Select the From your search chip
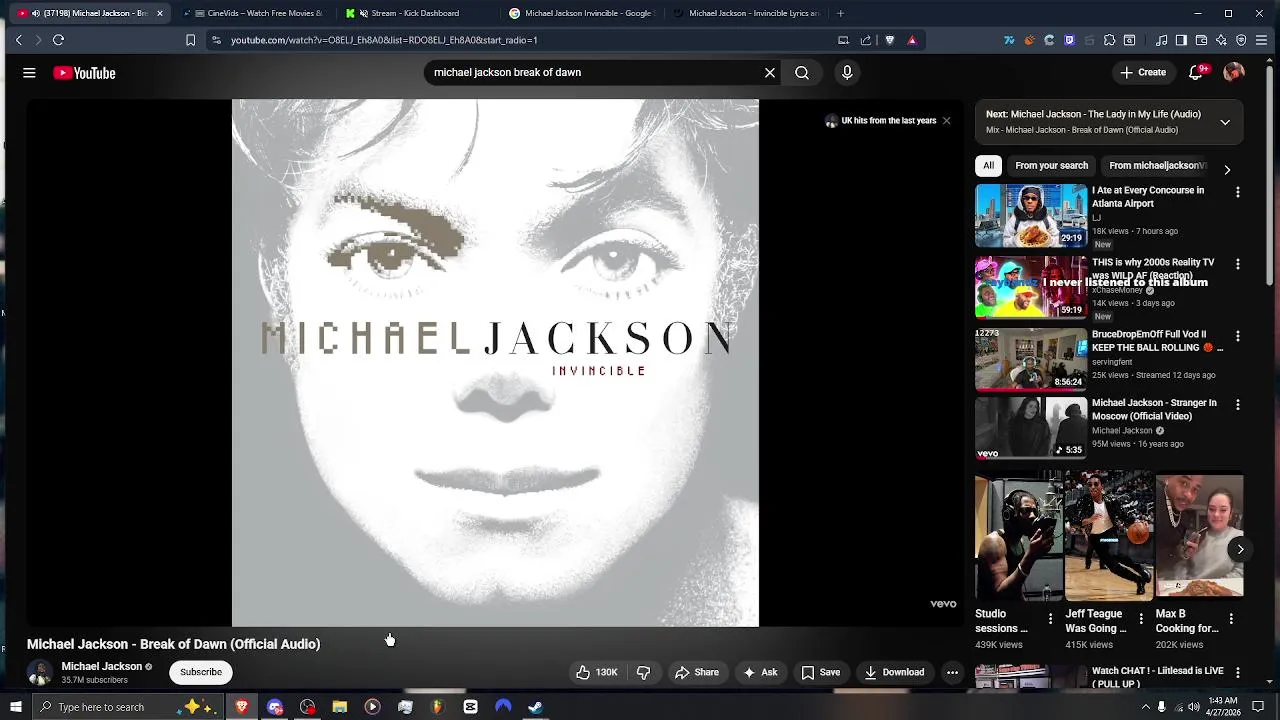 (x=1051, y=166)
